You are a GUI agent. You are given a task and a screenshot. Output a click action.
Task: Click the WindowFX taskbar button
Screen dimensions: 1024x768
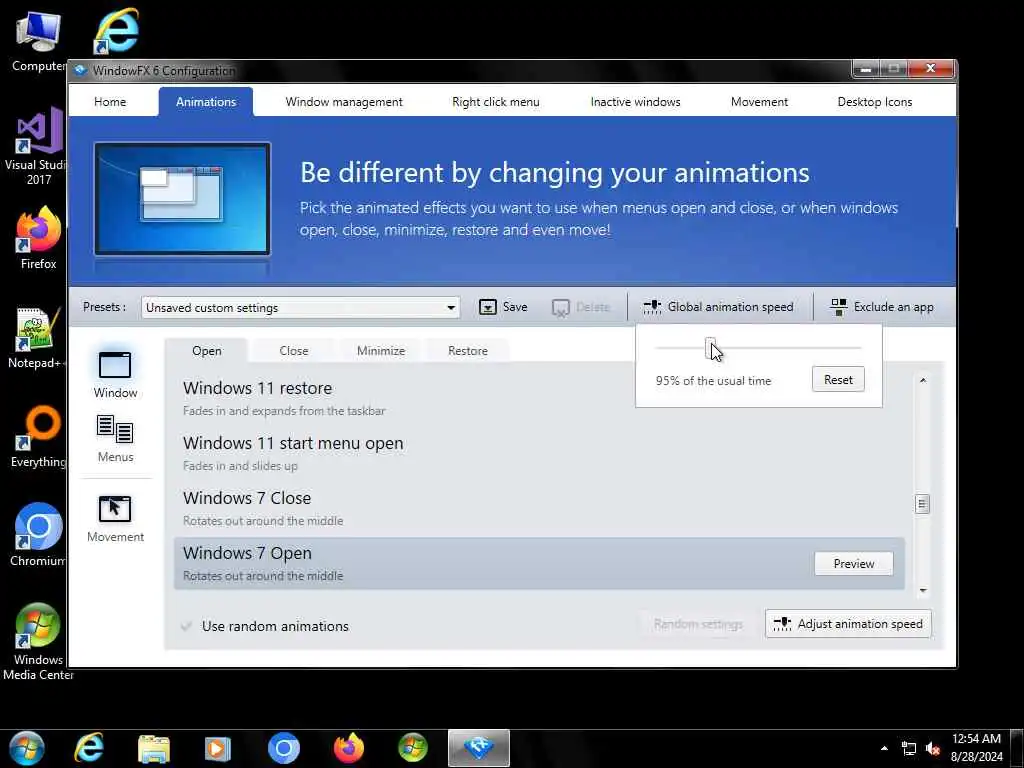click(x=479, y=748)
